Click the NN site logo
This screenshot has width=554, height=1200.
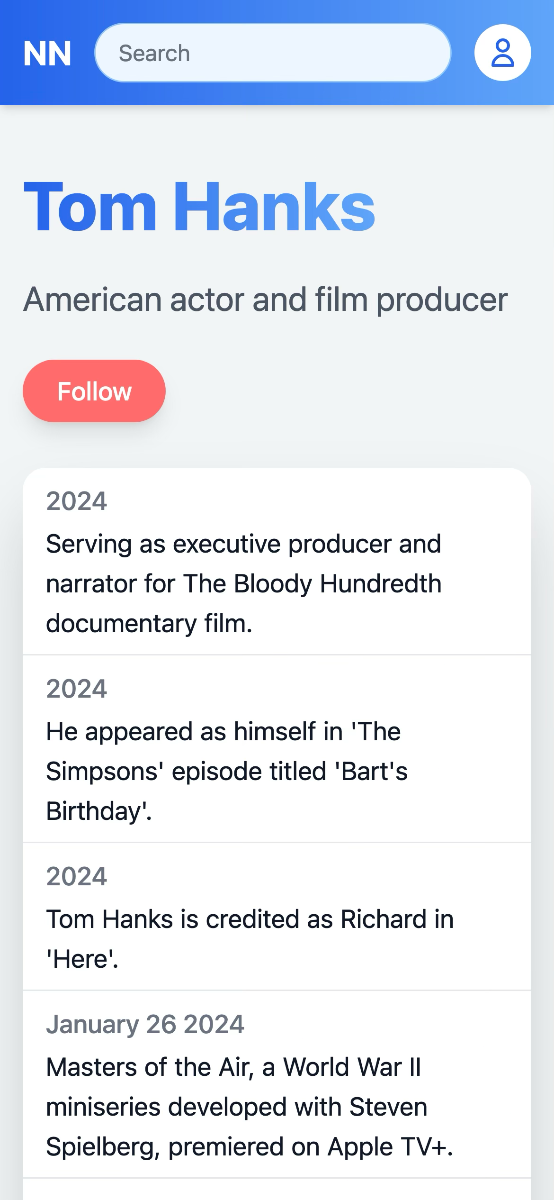(47, 53)
